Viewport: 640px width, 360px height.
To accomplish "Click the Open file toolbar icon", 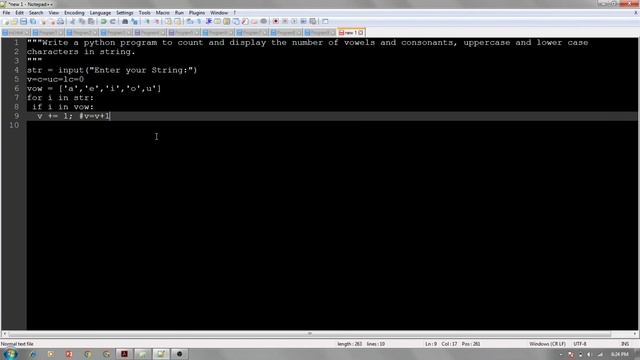I will pyautogui.click(x=14, y=21).
